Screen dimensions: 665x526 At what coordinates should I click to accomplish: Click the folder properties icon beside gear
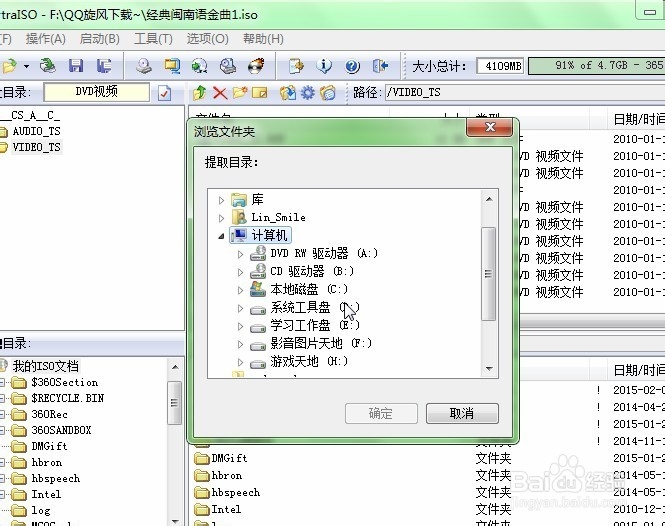tap(328, 92)
